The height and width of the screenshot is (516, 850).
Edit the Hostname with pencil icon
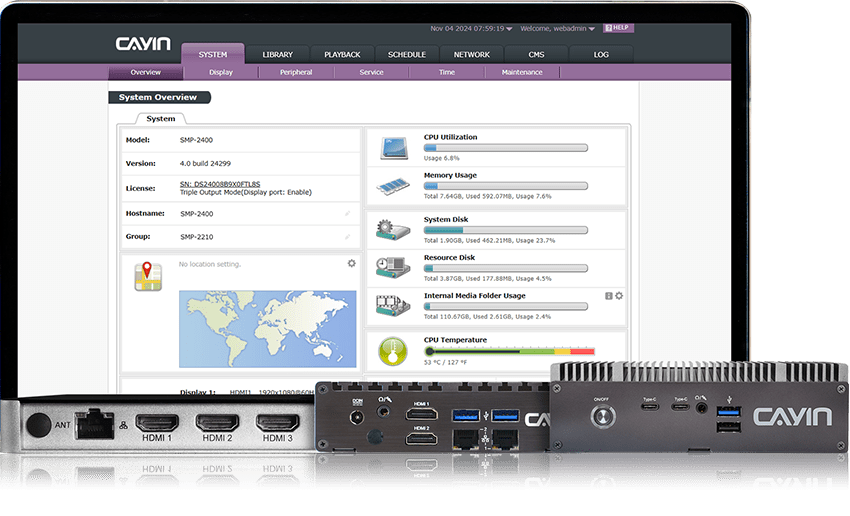(348, 214)
